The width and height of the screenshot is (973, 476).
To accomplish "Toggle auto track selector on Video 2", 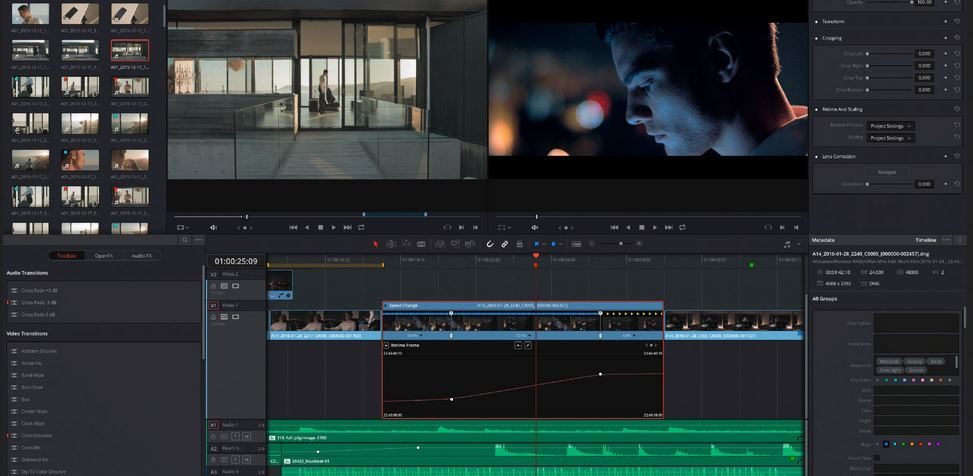I will coord(224,286).
